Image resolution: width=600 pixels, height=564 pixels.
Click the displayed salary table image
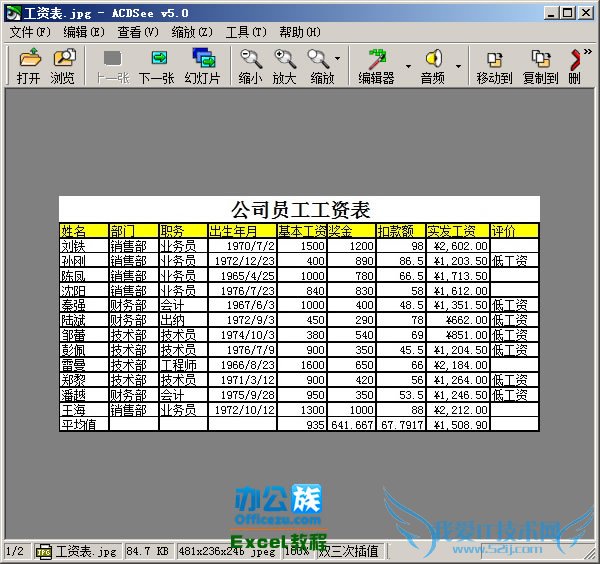(299, 314)
